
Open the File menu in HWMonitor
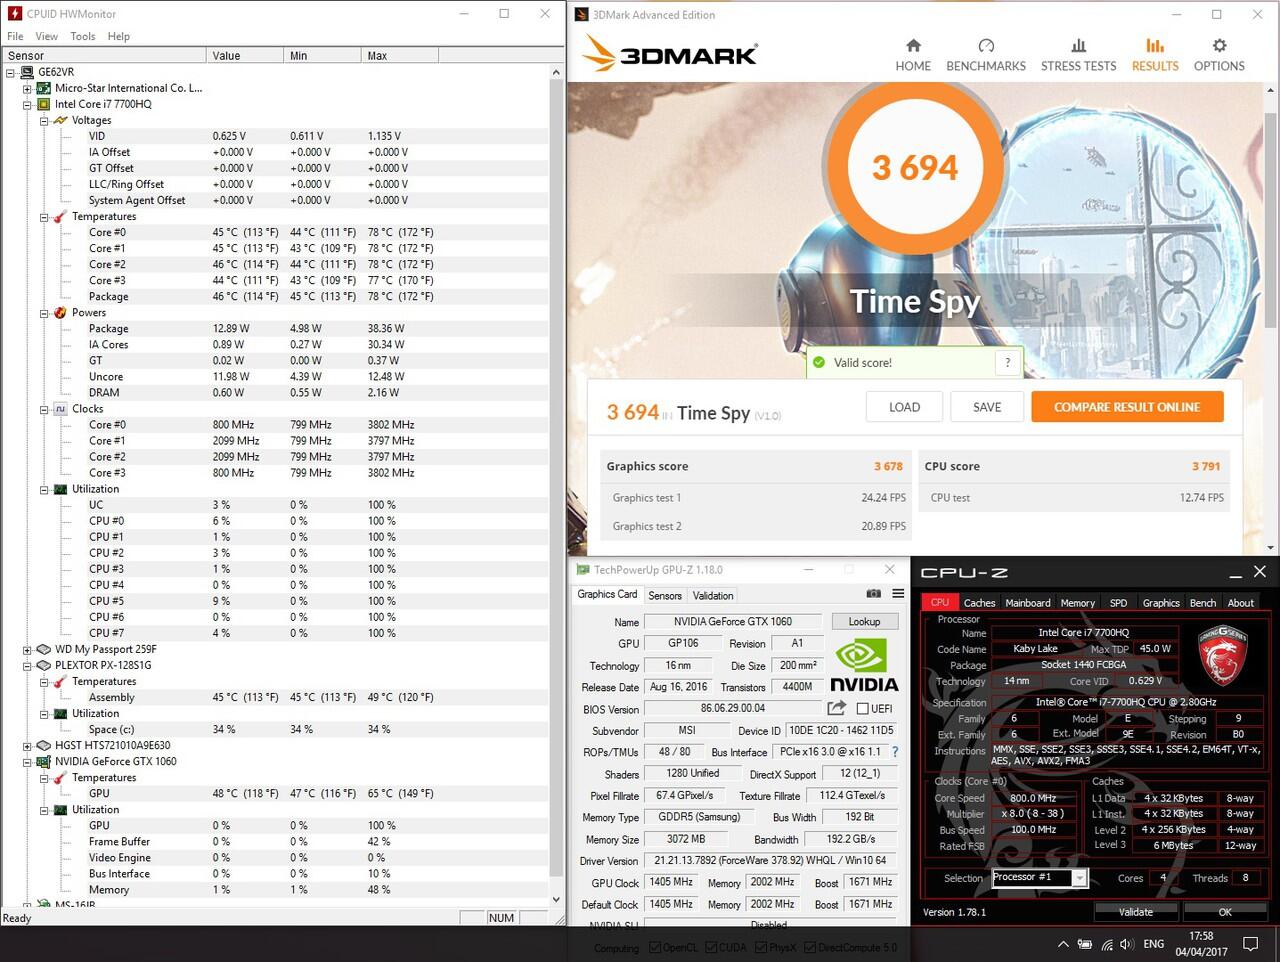point(15,36)
